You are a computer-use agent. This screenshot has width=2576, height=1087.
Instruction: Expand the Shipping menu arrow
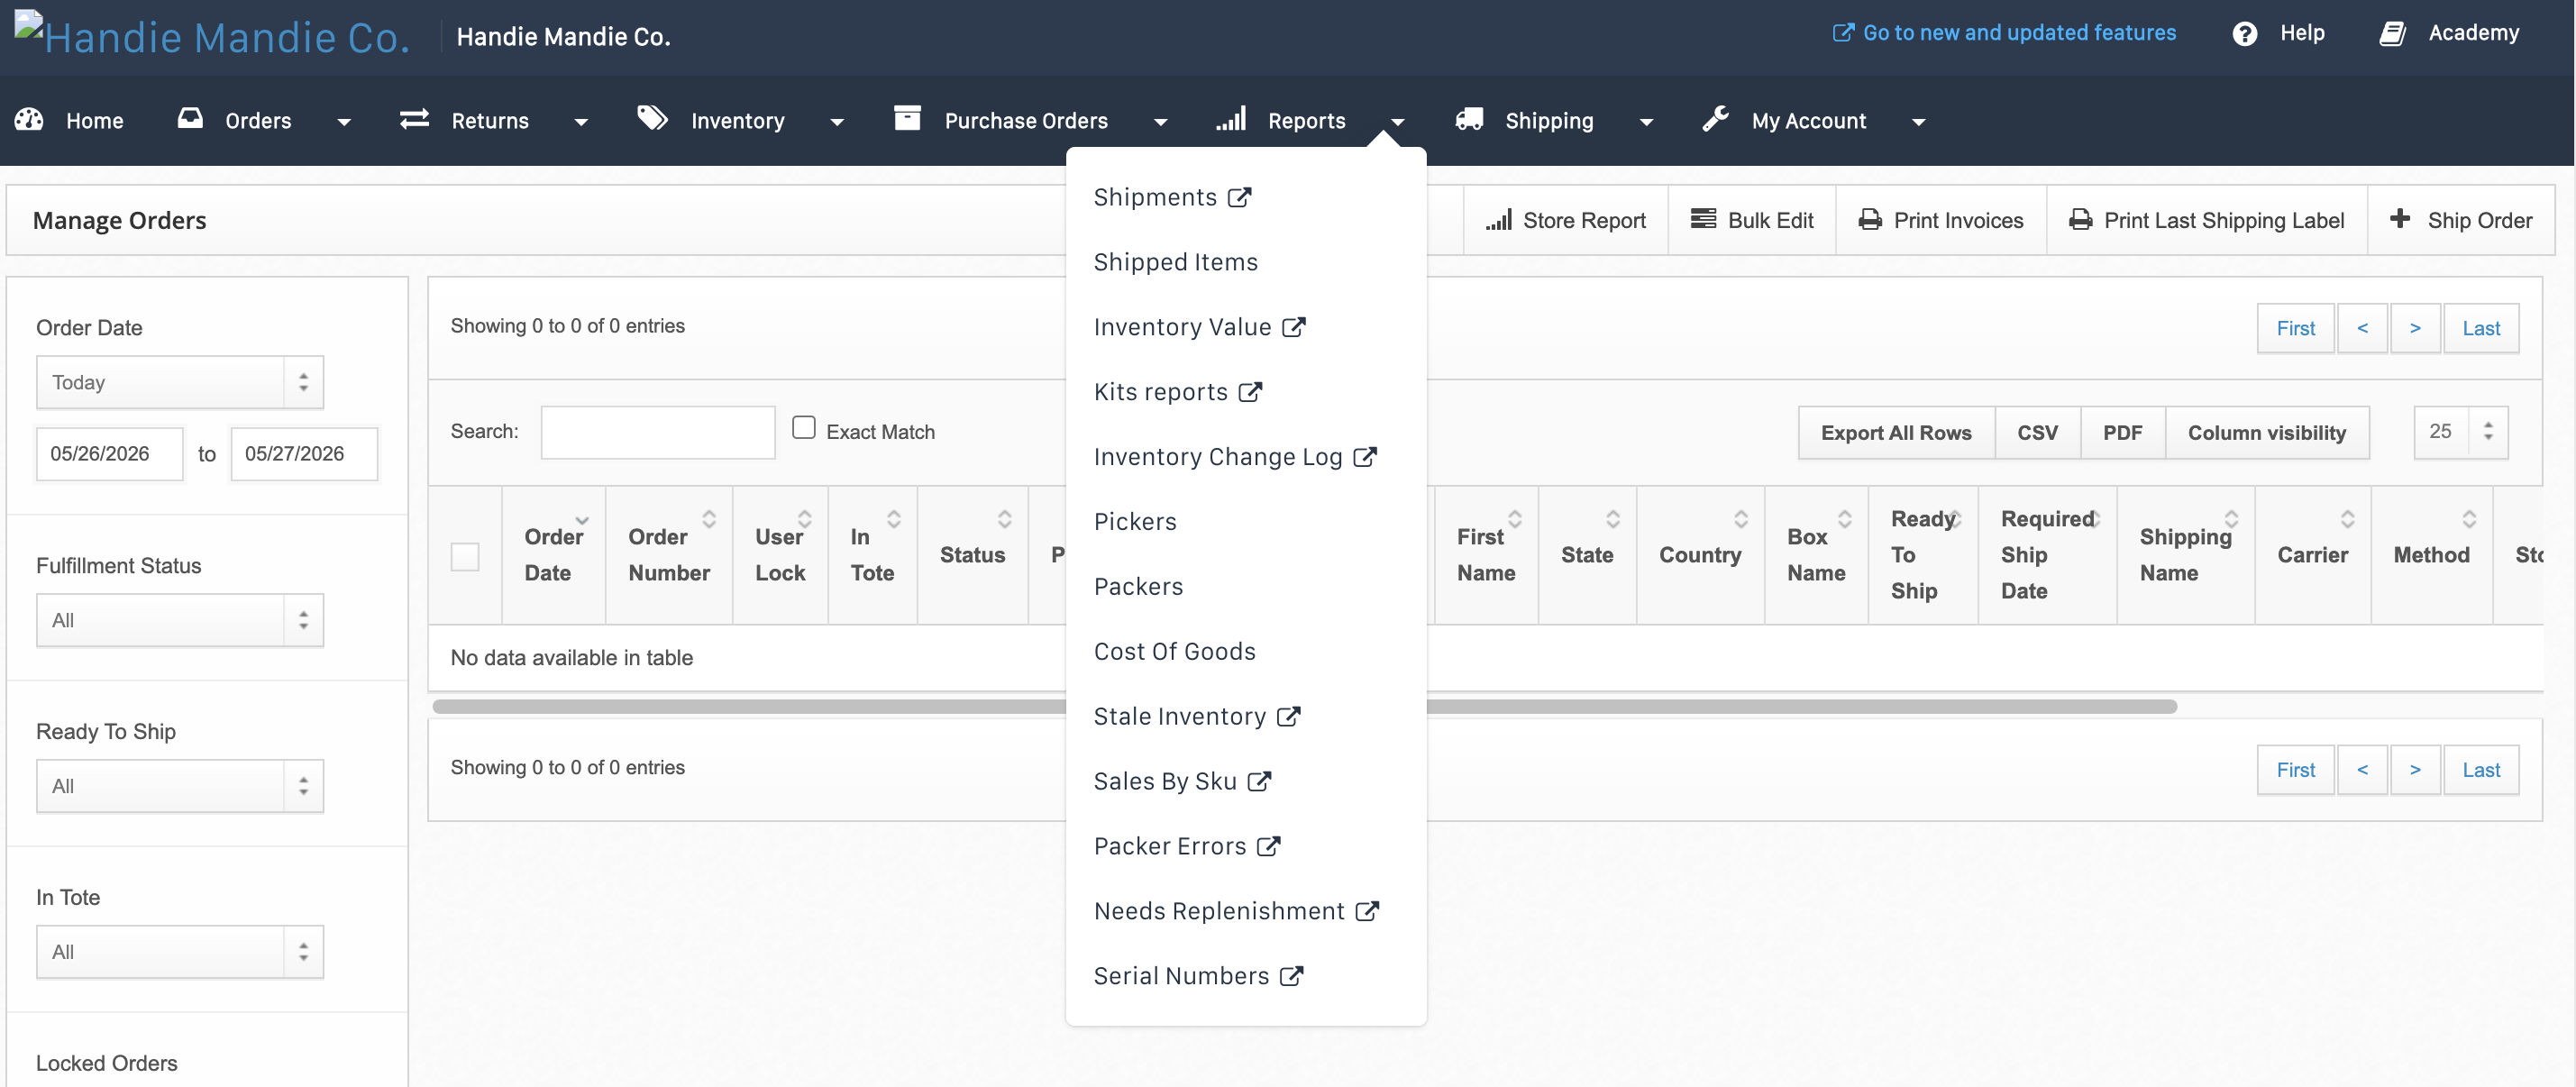tap(1646, 122)
